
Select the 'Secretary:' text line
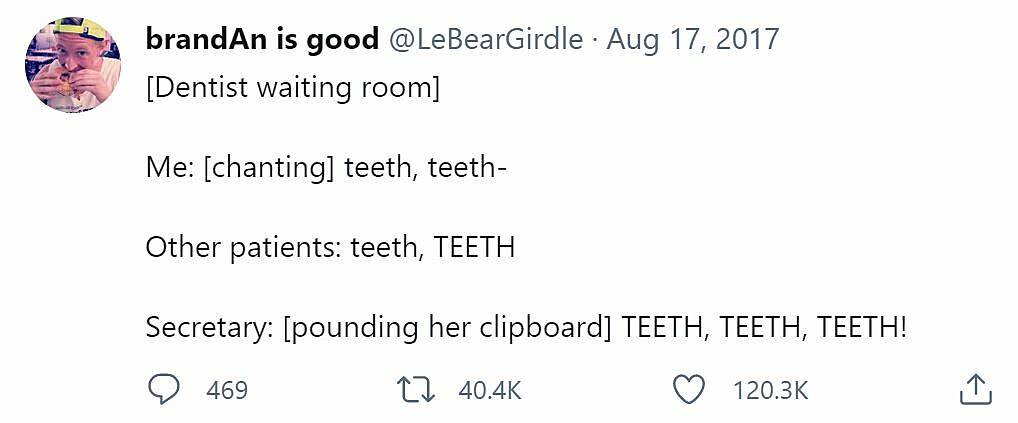click(525, 328)
